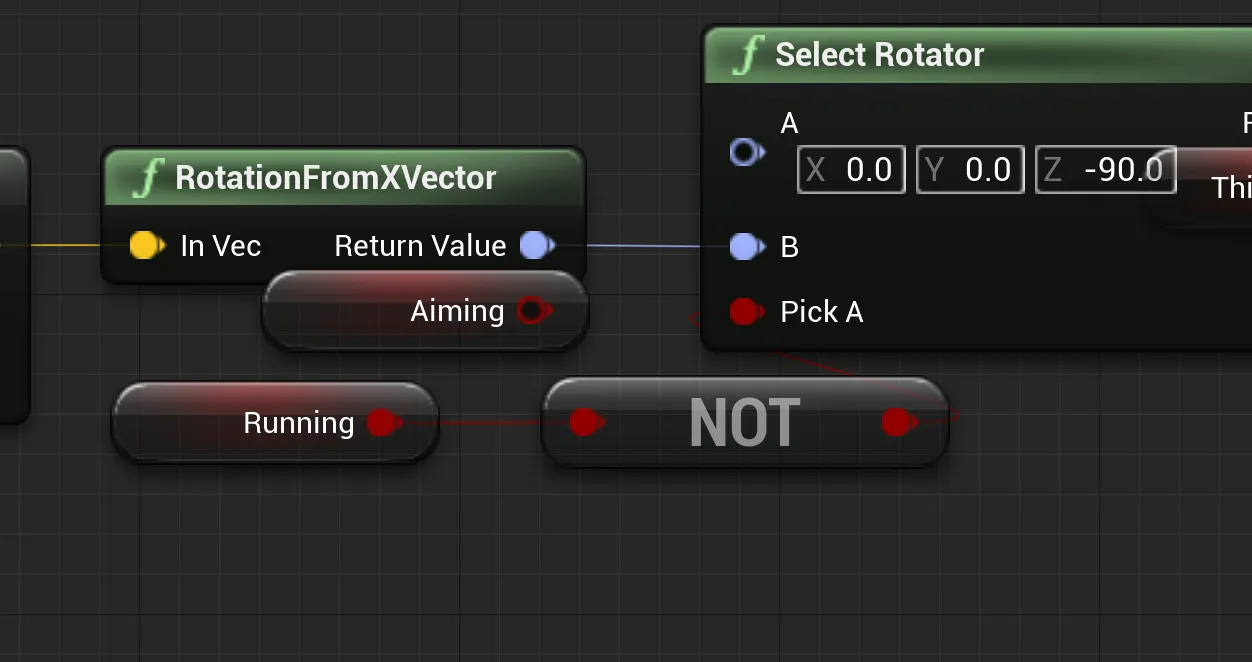Click the Running variable's red output pin
The height and width of the screenshot is (662, 1252).
pos(382,423)
